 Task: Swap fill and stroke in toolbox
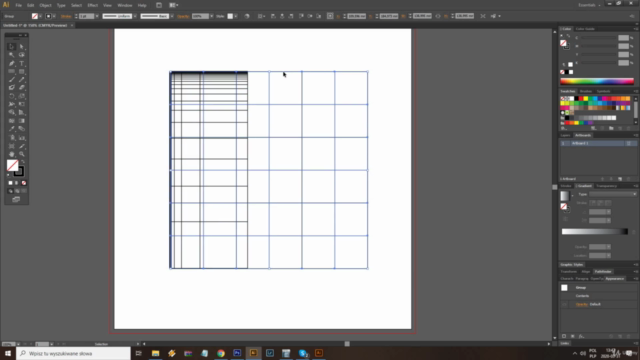(x=23, y=162)
